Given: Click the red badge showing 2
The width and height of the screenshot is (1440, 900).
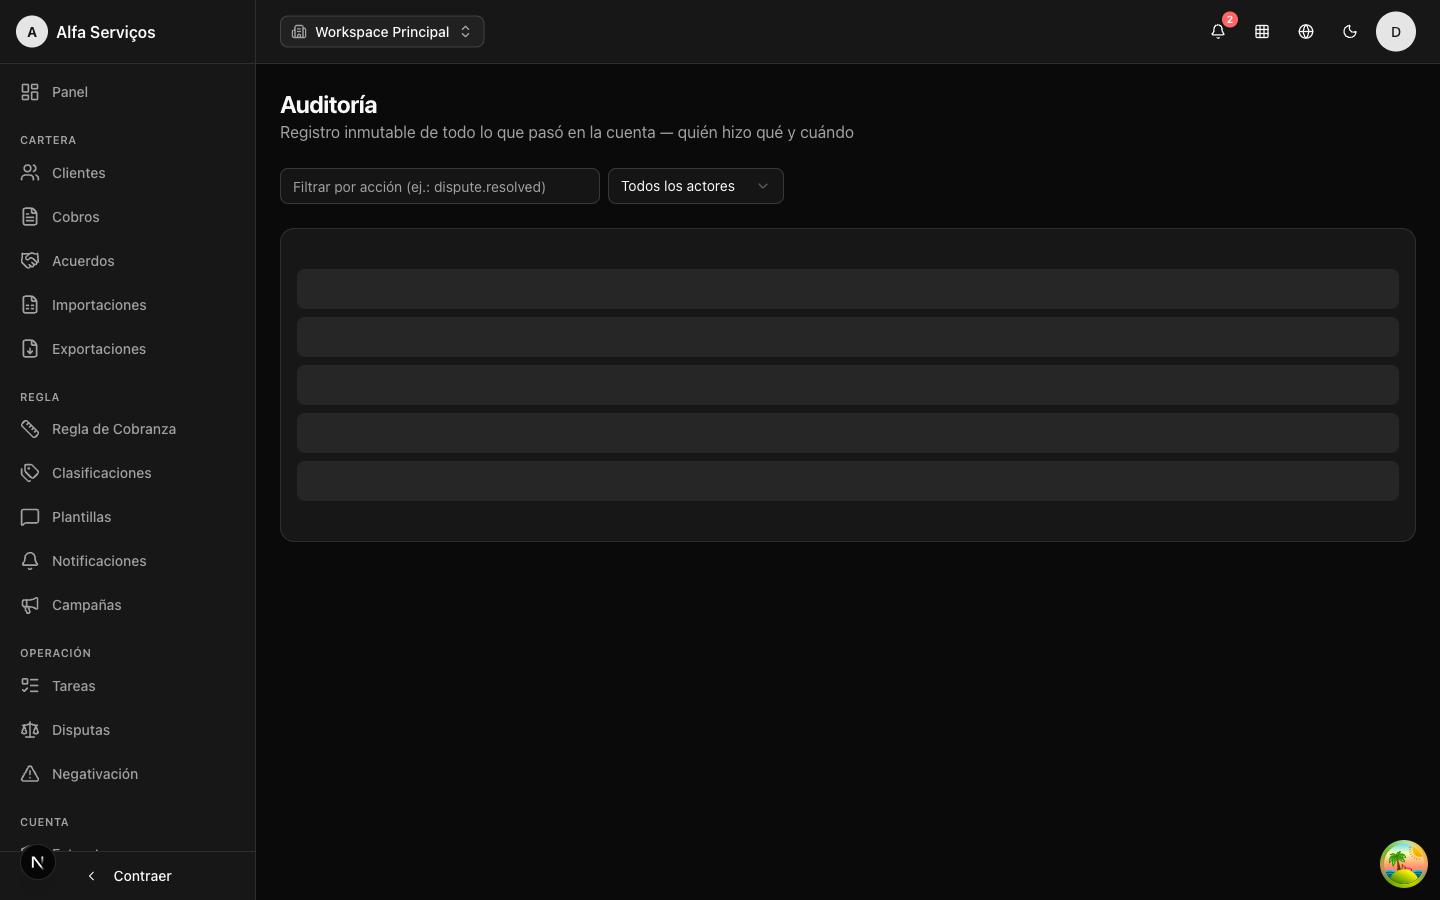Looking at the screenshot, I should (x=1230, y=19).
